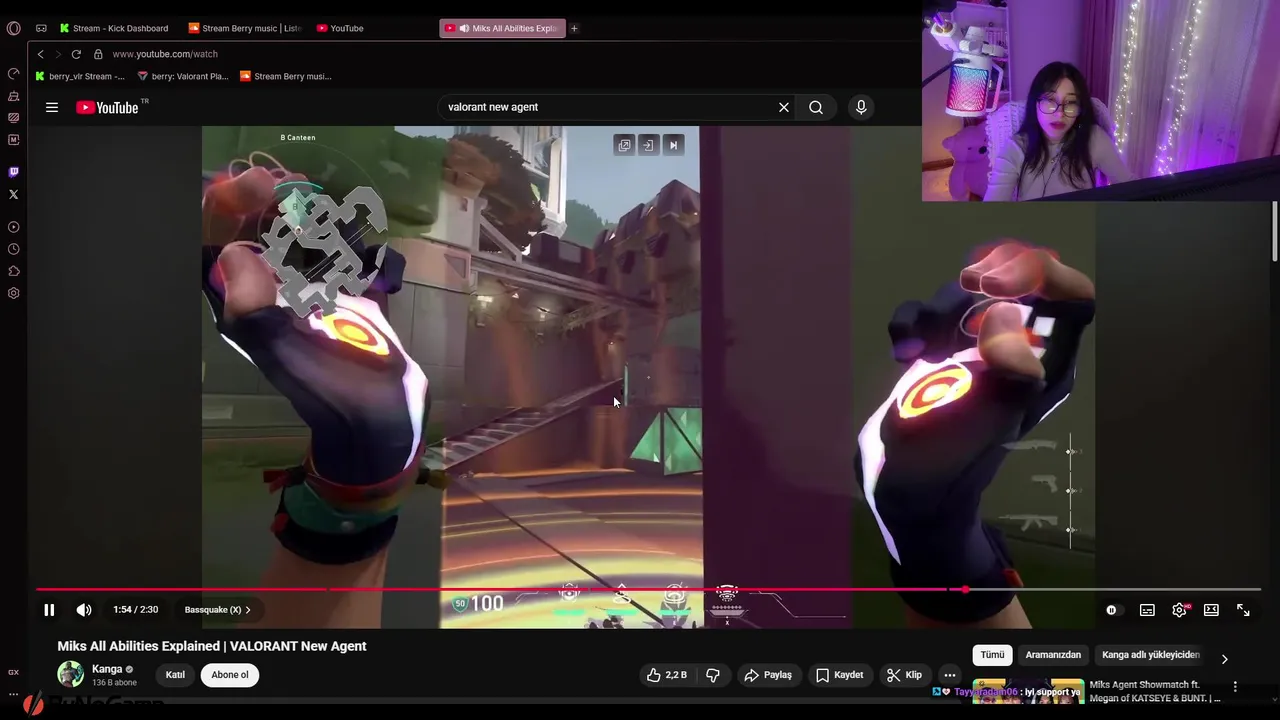Select the Miks All Abilities tab
The height and width of the screenshot is (720, 1280).
502,28
